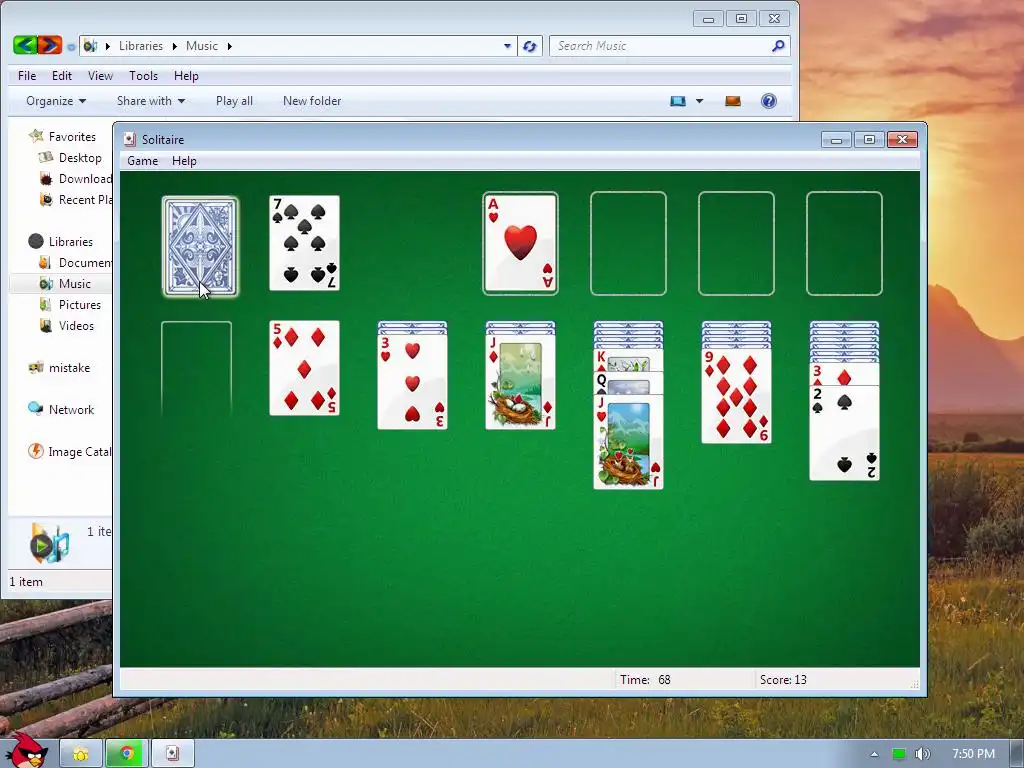Click the 7:50 PM clock

point(973,754)
